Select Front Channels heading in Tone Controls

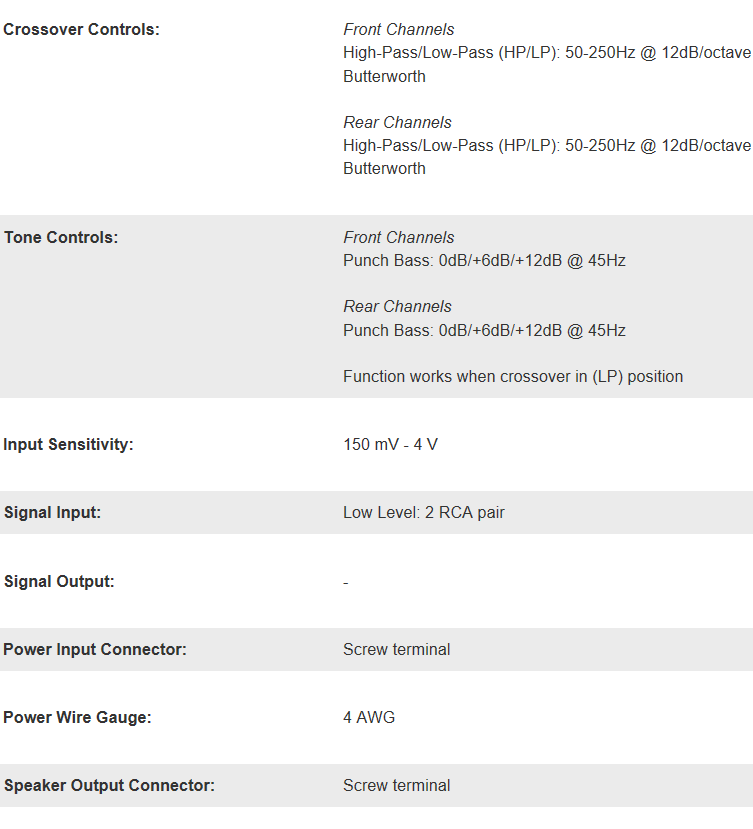(398, 238)
